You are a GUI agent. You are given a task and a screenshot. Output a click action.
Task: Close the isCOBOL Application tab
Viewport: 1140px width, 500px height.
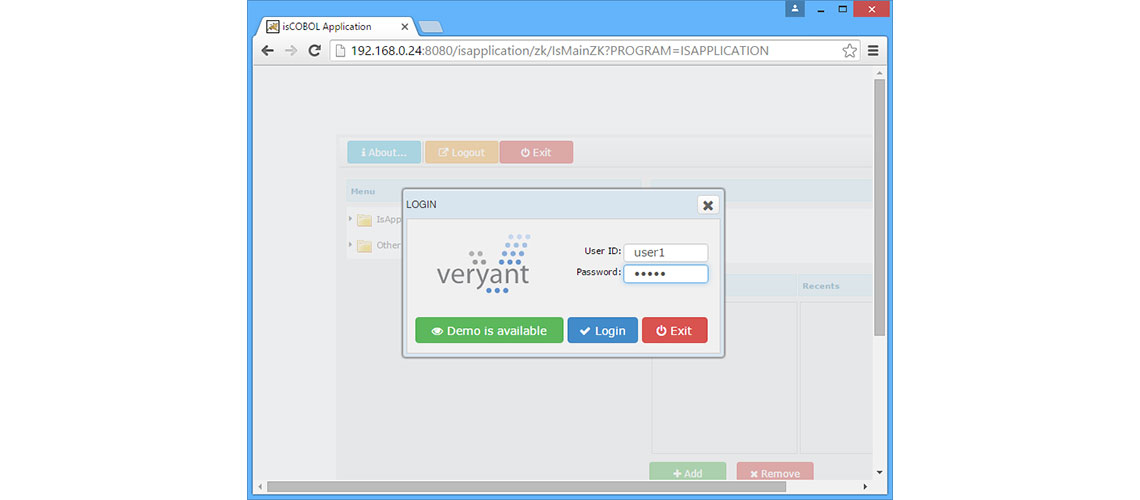pos(405,27)
